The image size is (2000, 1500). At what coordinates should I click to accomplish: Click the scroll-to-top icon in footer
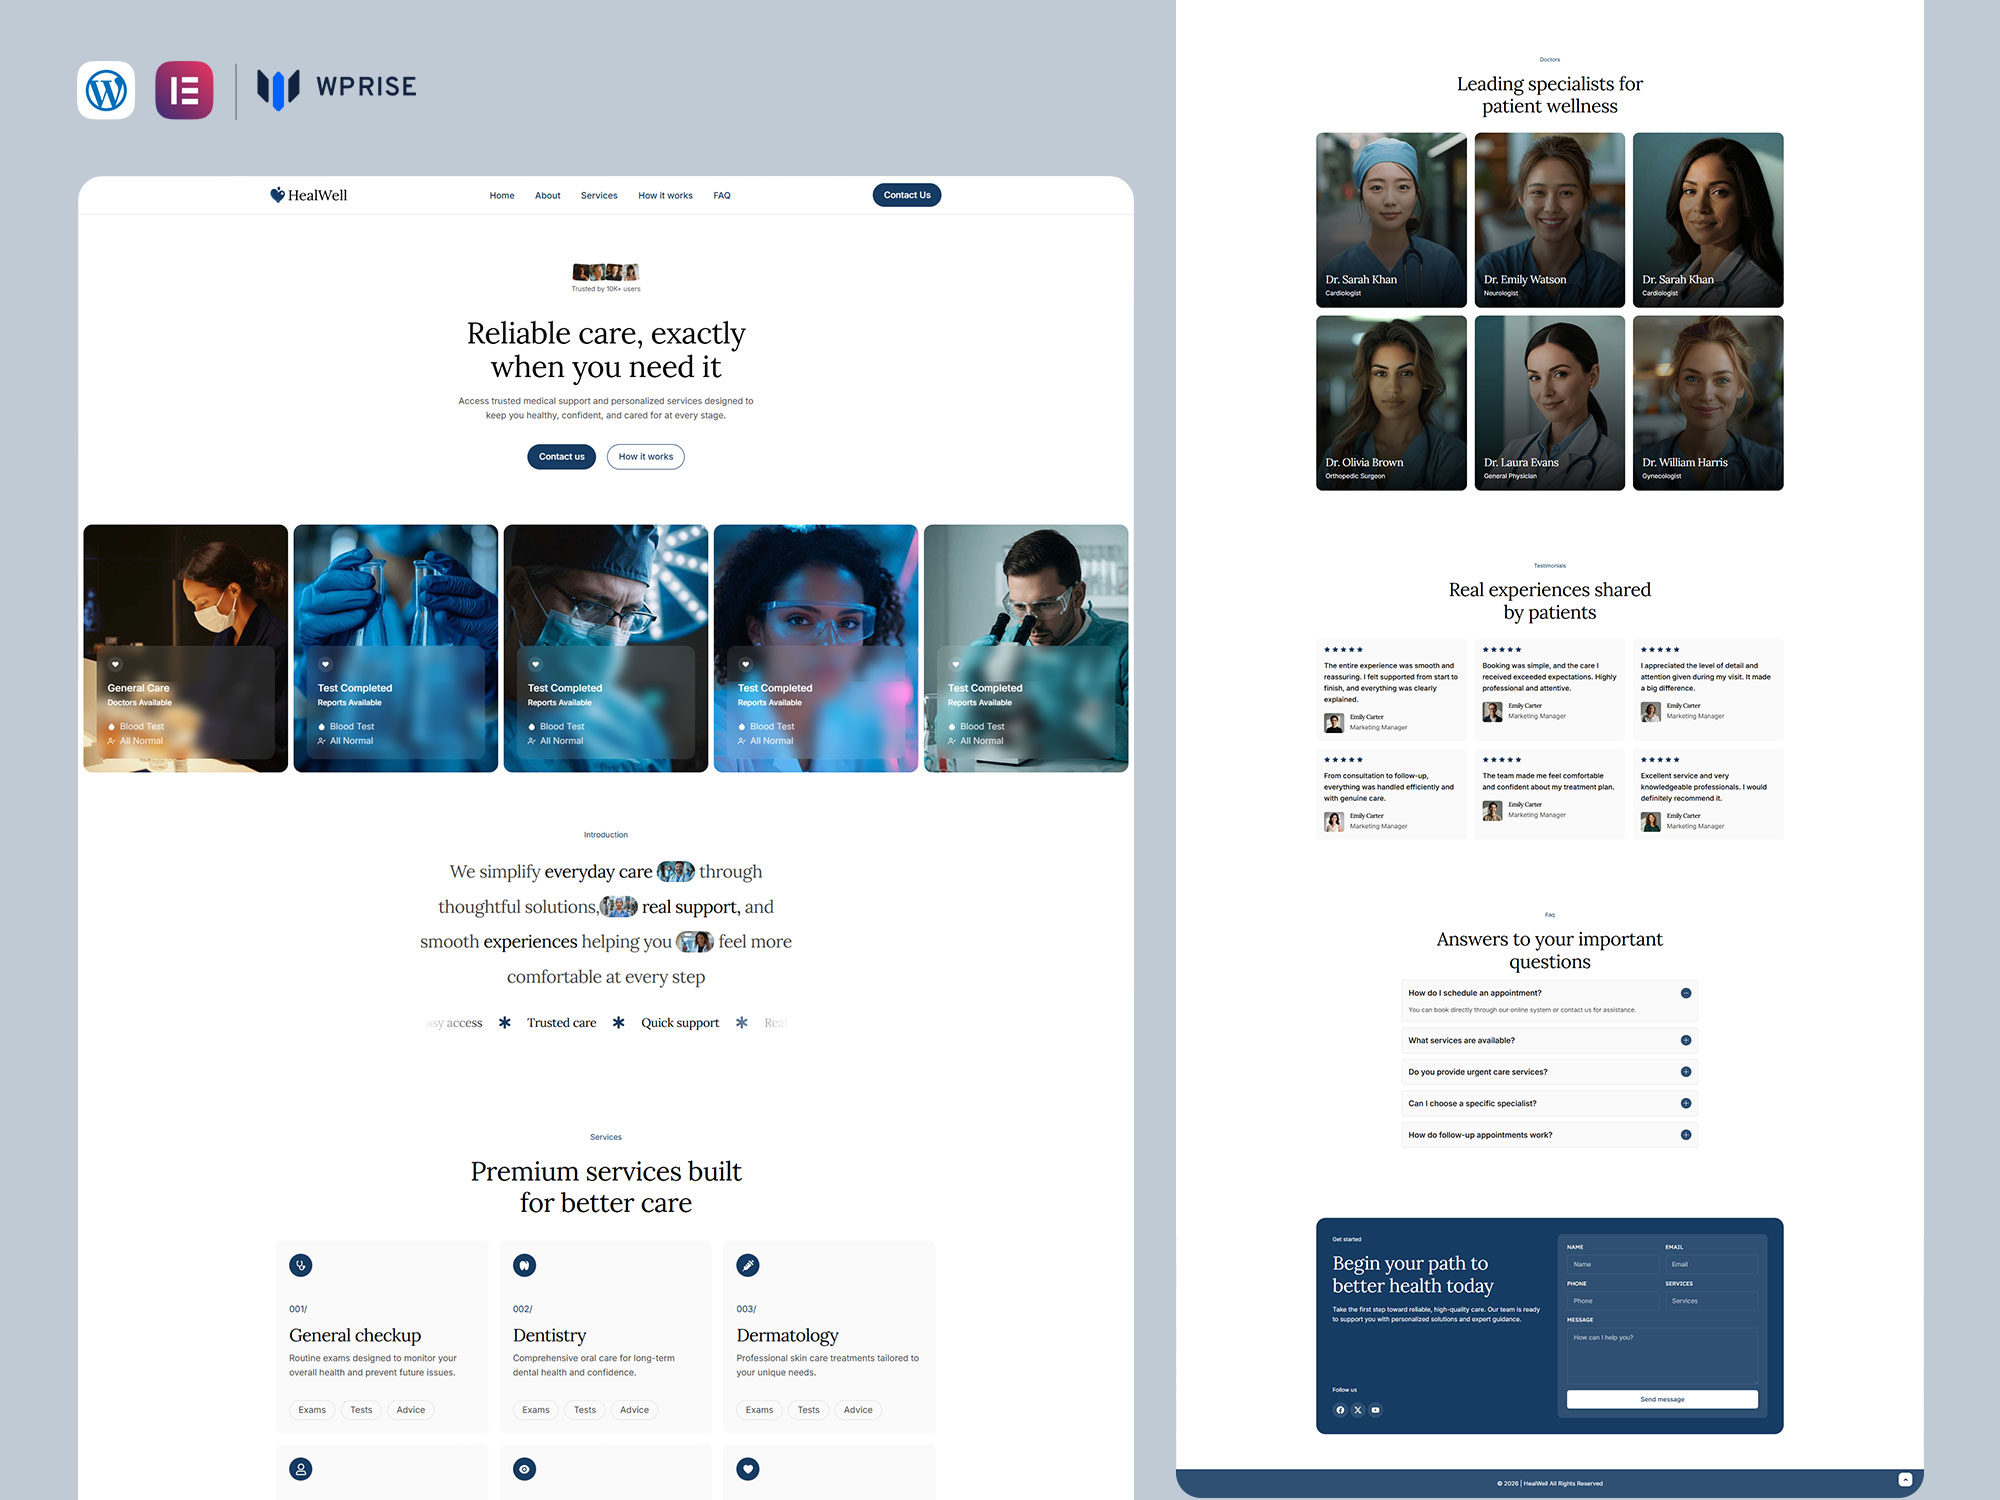point(1905,1480)
